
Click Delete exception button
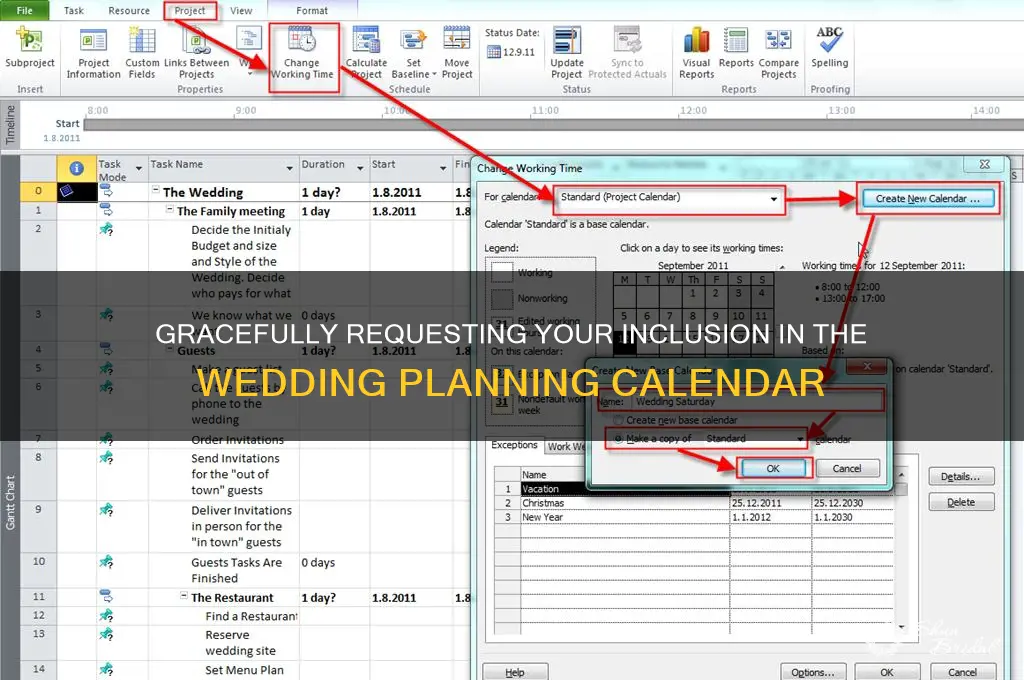[x=961, y=502]
